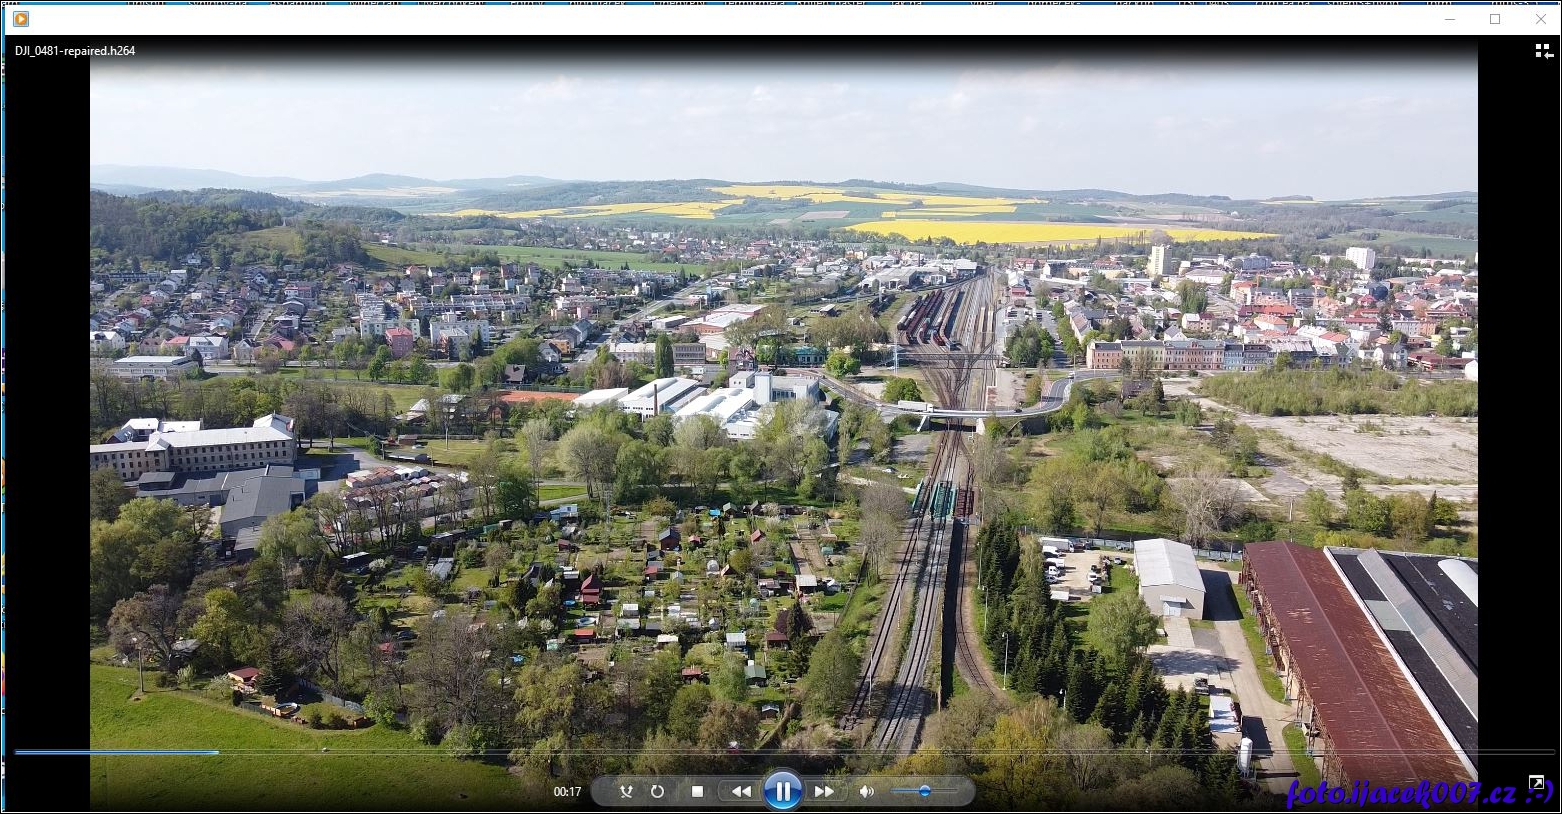Click the previous/rewind button
The height and width of the screenshot is (814, 1562).
click(x=741, y=791)
